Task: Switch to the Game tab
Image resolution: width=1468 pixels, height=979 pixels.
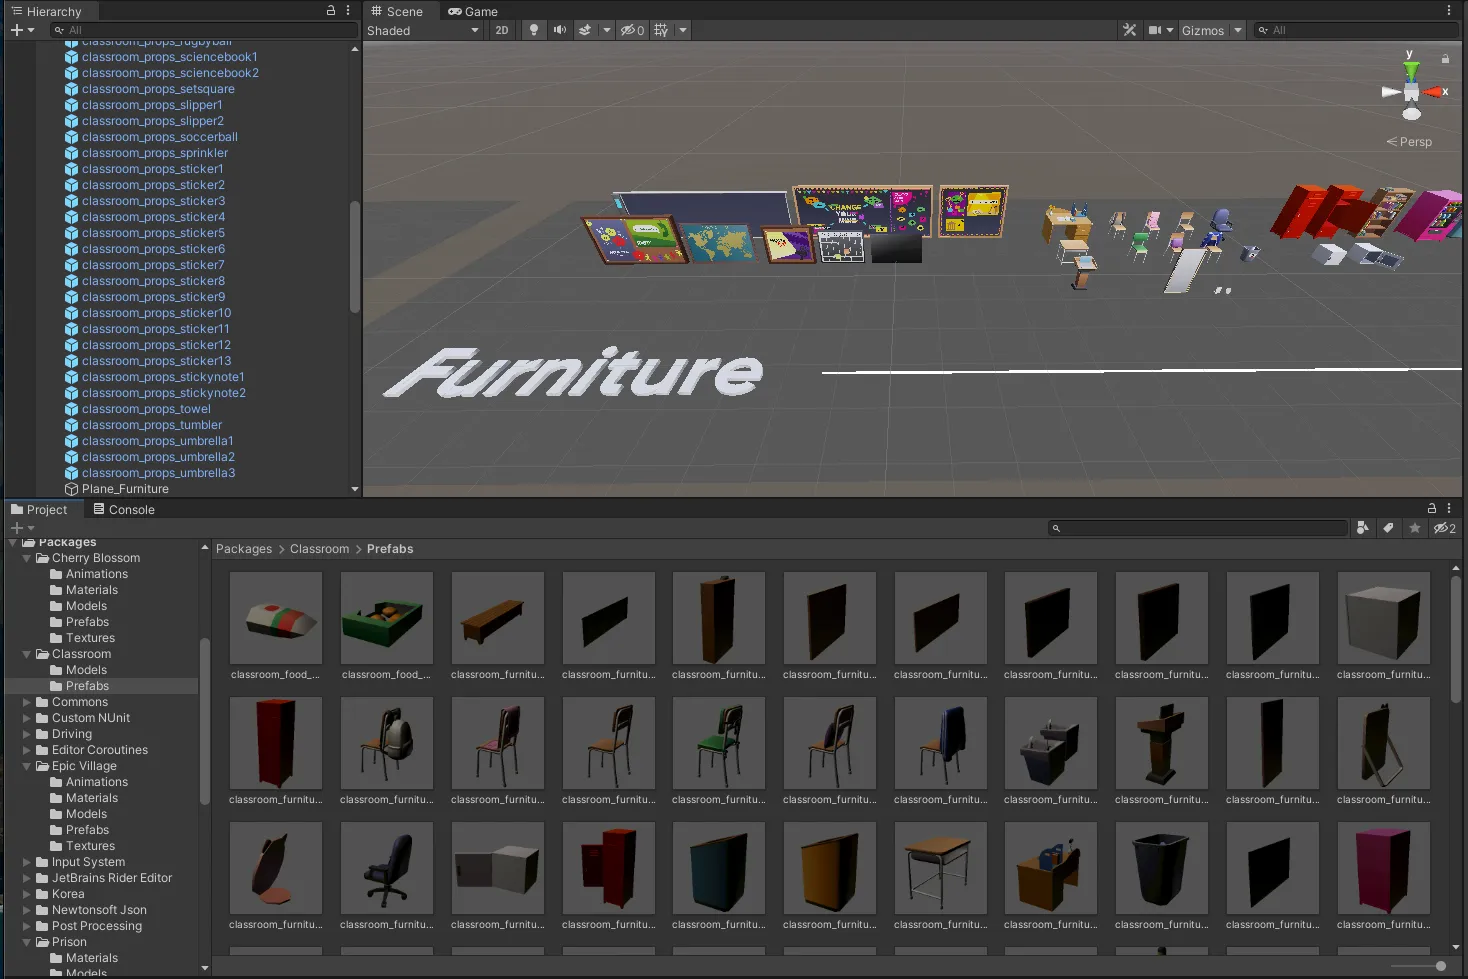Action: [473, 11]
